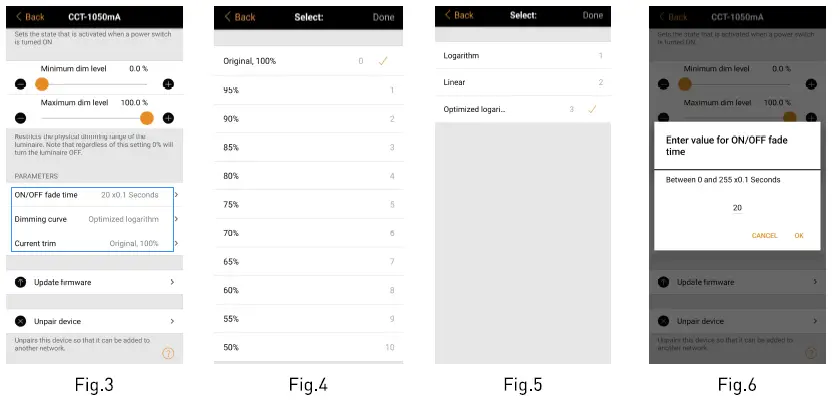This screenshot has height=402, width=840.
Task: Choose the Optimized logarithm option
Action: pyautogui.click(x=523, y=109)
